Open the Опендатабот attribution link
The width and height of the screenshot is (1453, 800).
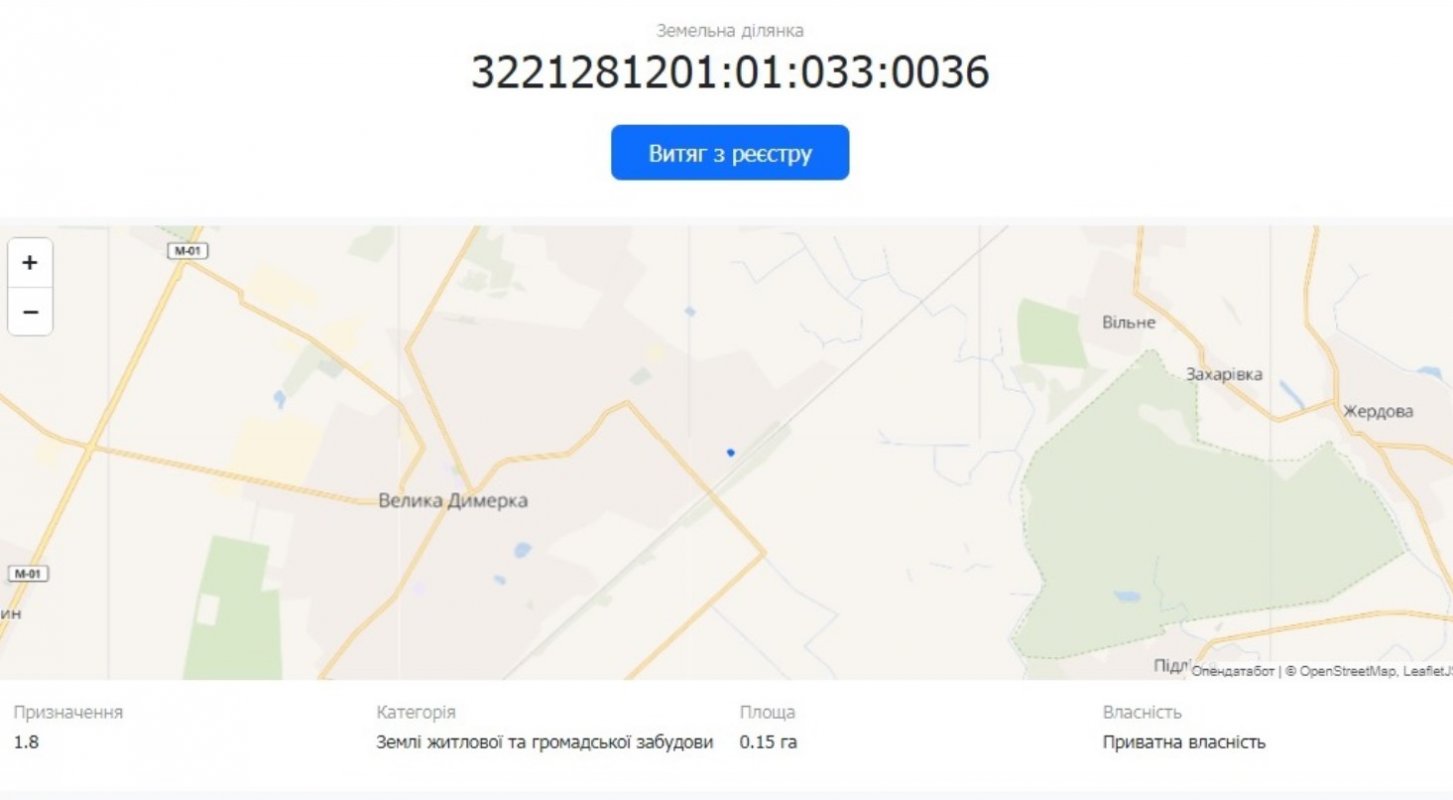pyautogui.click(x=1232, y=672)
